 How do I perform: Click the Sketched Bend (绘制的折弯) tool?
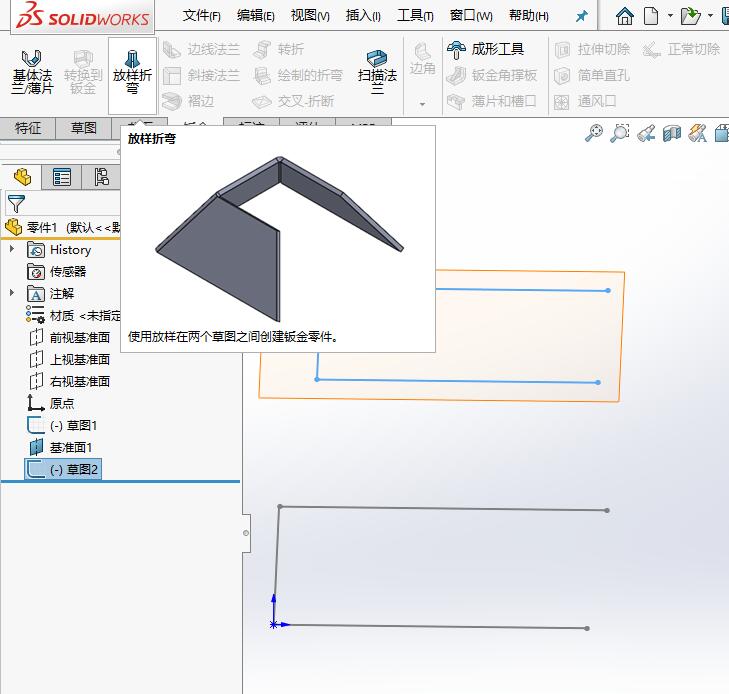pyautogui.click(x=298, y=75)
